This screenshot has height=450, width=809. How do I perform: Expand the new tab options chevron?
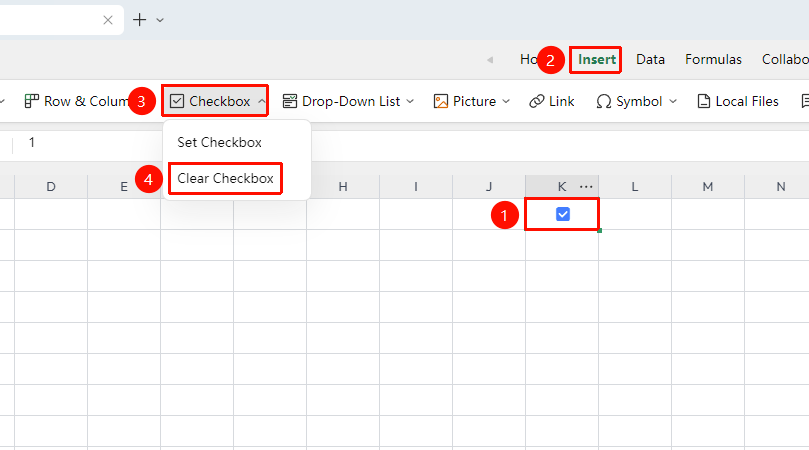click(160, 21)
